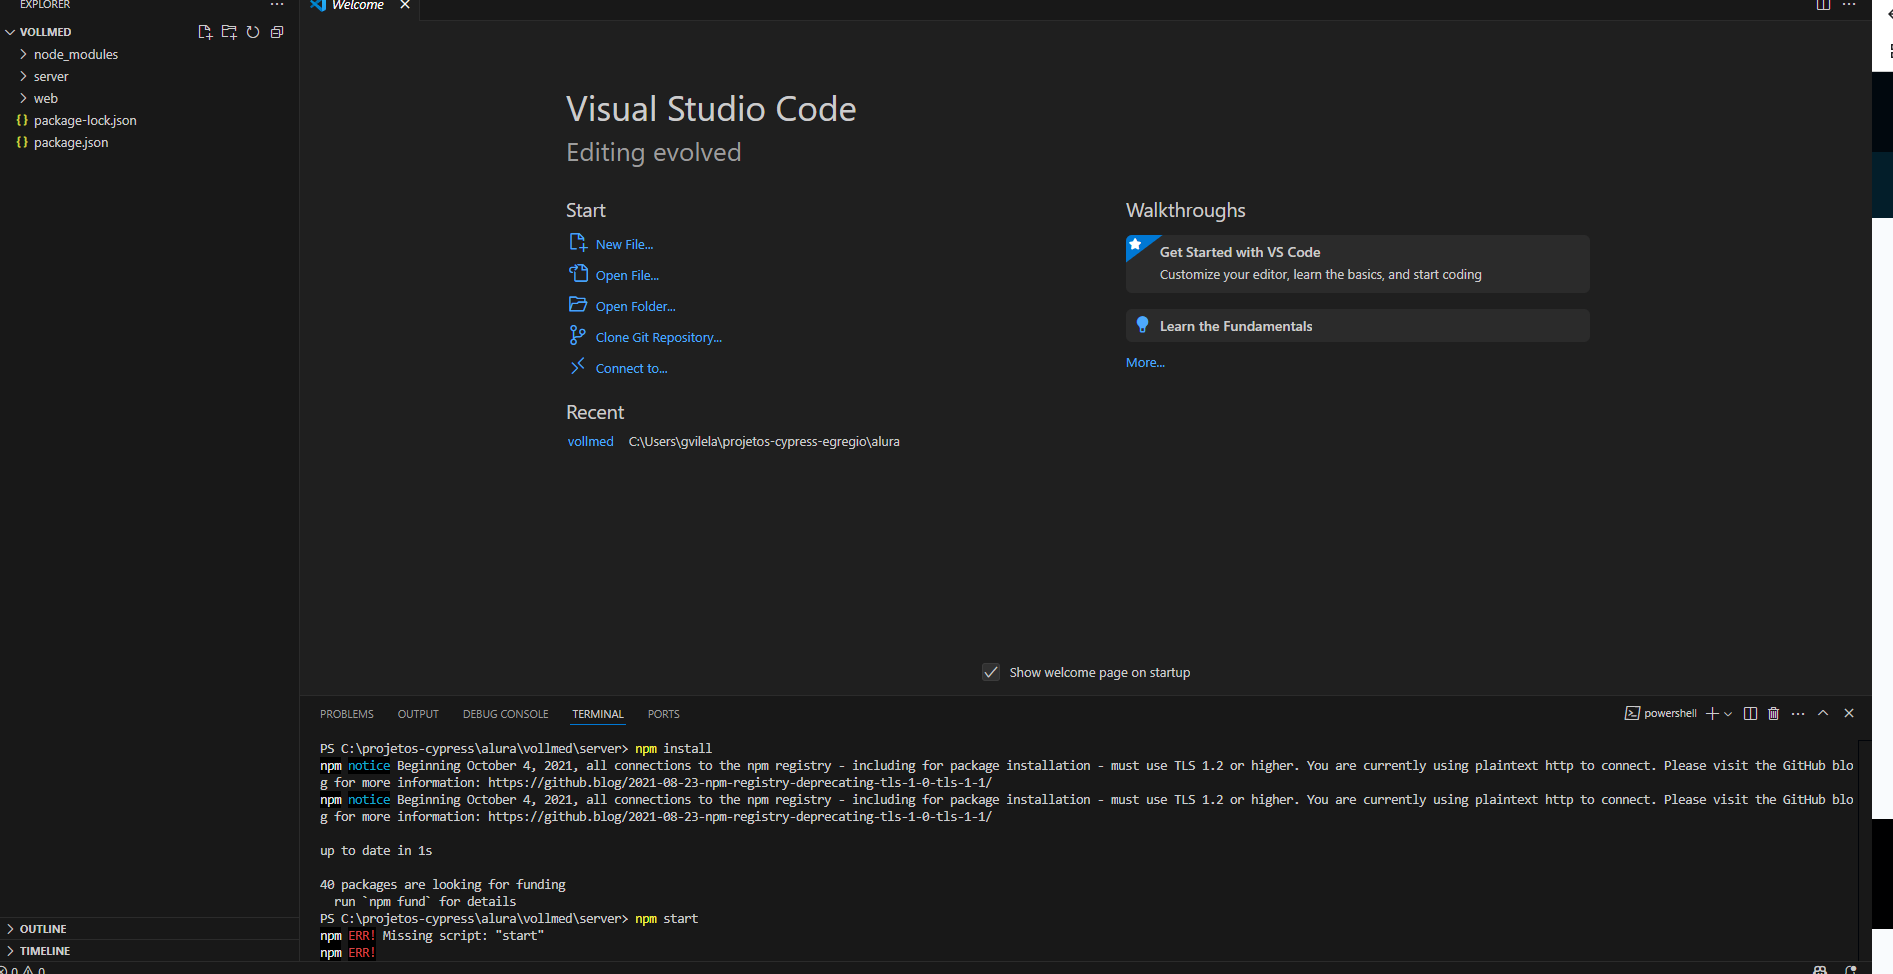Open the recent vollmed project
This screenshot has height=974, width=1893.
(x=590, y=441)
